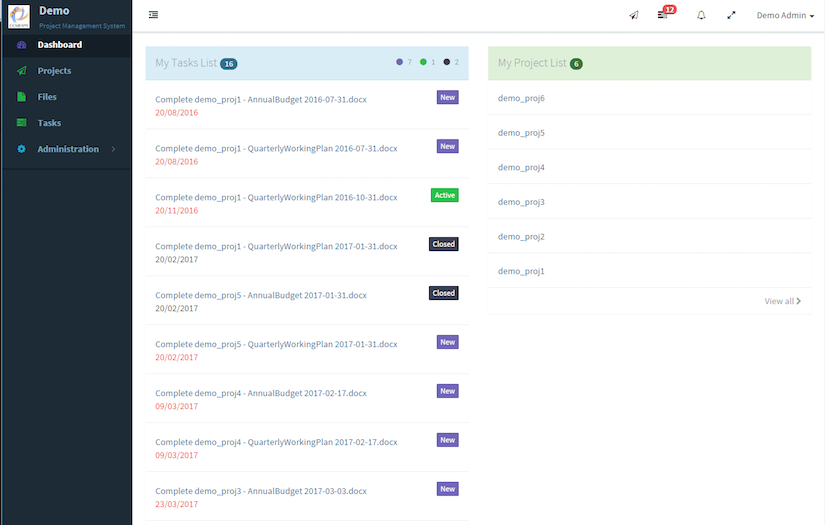Click the My Tasks List heading
This screenshot has height=525, width=825.
[186, 63]
